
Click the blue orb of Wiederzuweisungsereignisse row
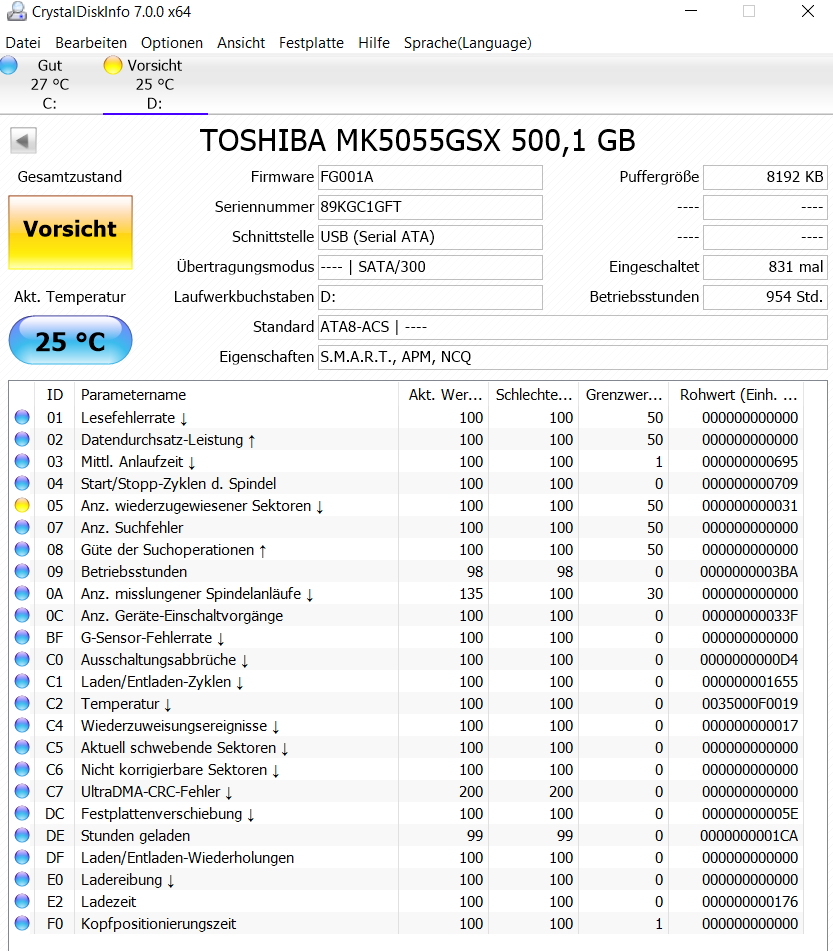pyautogui.click(x=22, y=725)
